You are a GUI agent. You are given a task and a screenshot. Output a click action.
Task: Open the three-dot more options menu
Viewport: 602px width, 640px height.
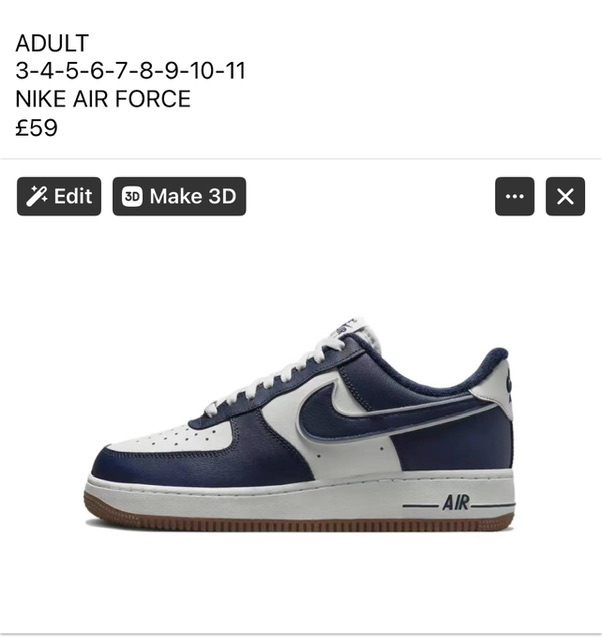(514, 196)
